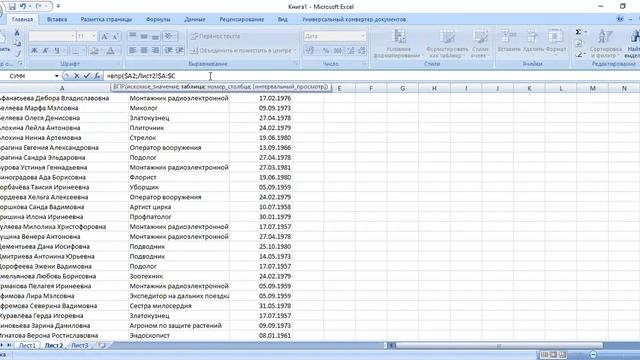
Task: Open the Insert Function fx dialog
Action: tap(97, 76)
